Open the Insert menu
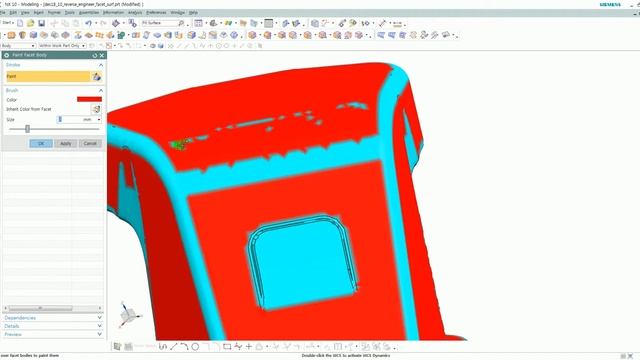This screenshot has width=640, height=360. (38, 13)
